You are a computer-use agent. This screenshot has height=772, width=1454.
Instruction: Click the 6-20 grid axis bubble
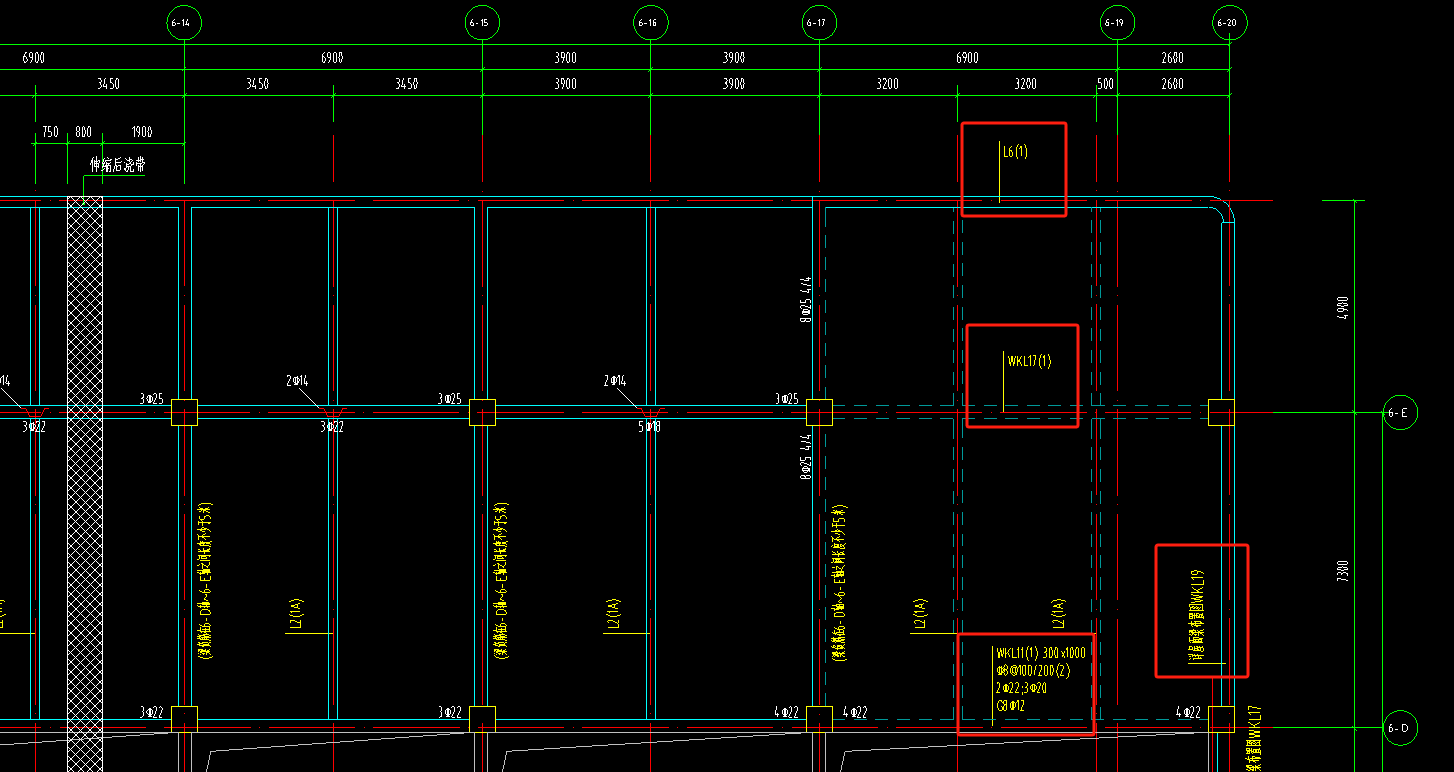click(1230, 22)
